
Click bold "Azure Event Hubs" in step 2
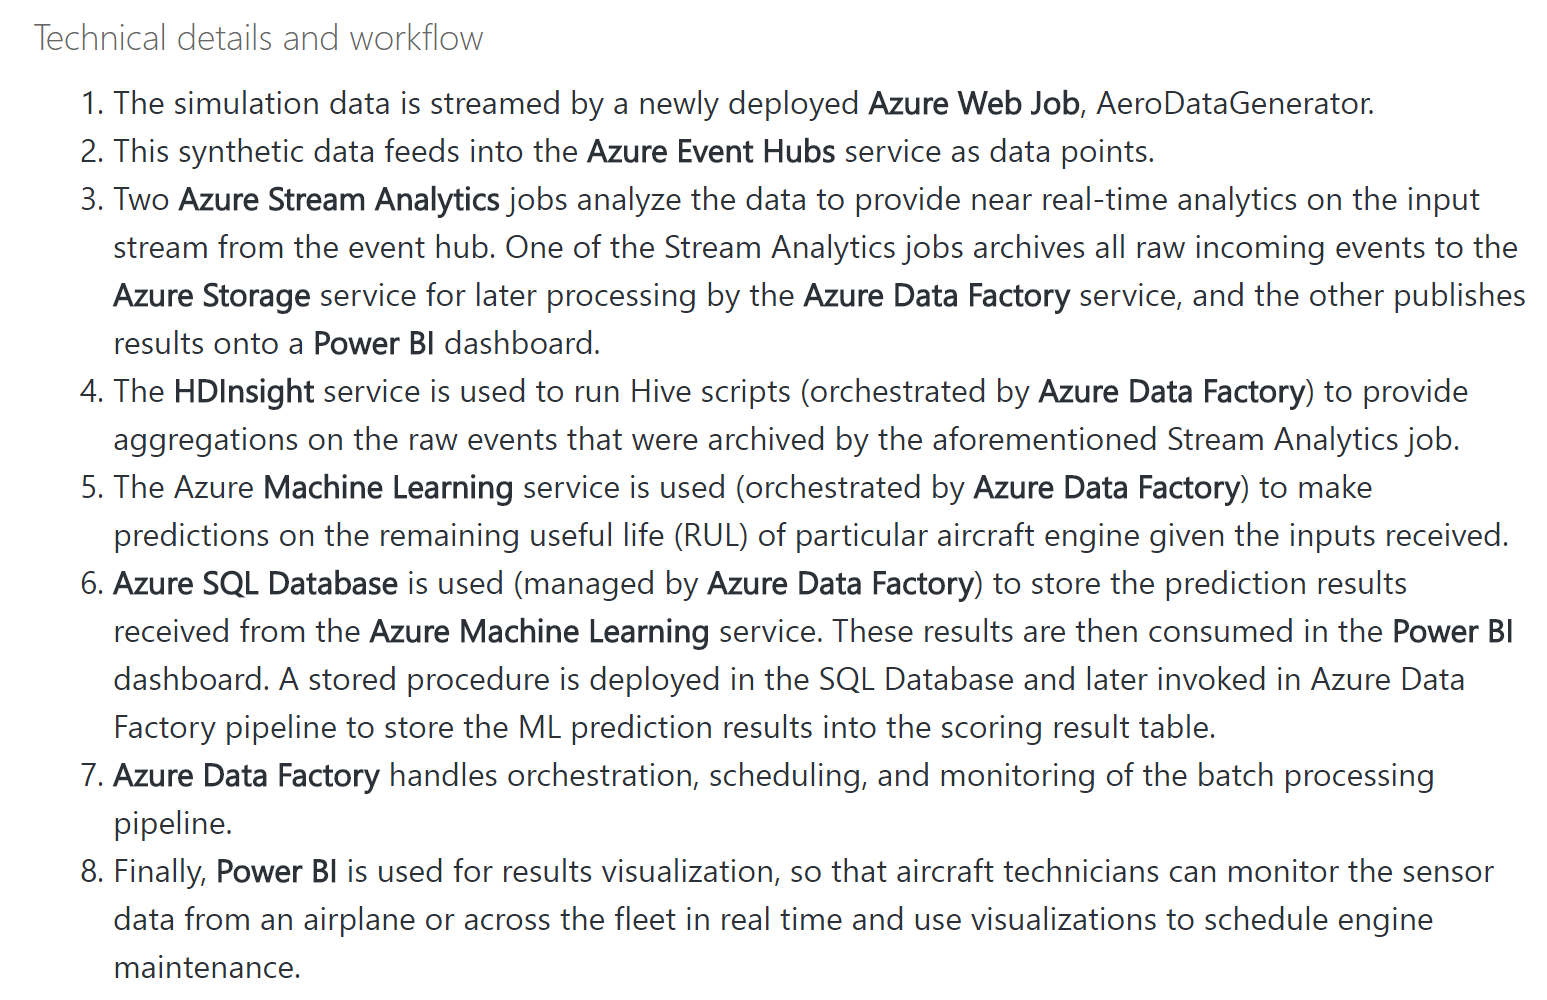click(x=710, y=151)
